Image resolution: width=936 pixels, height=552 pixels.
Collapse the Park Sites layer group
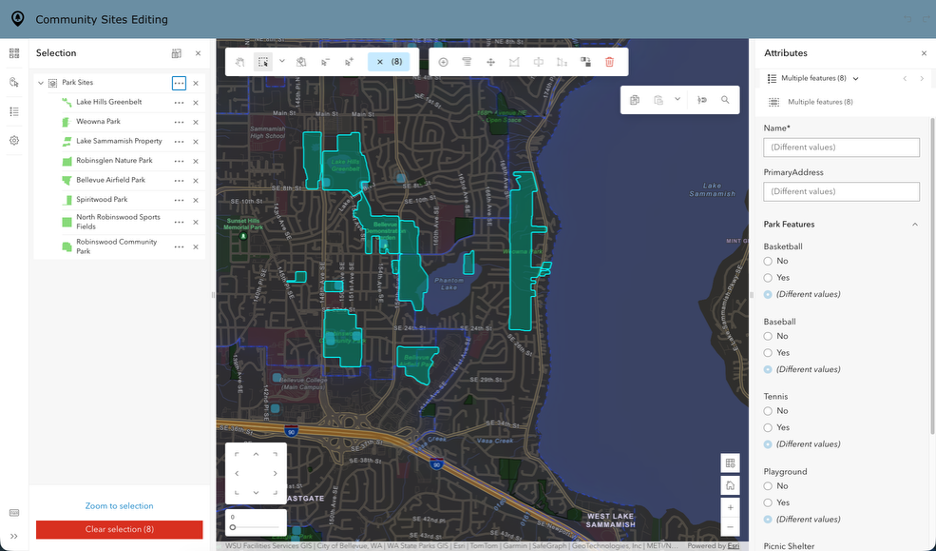pos(41,83)
